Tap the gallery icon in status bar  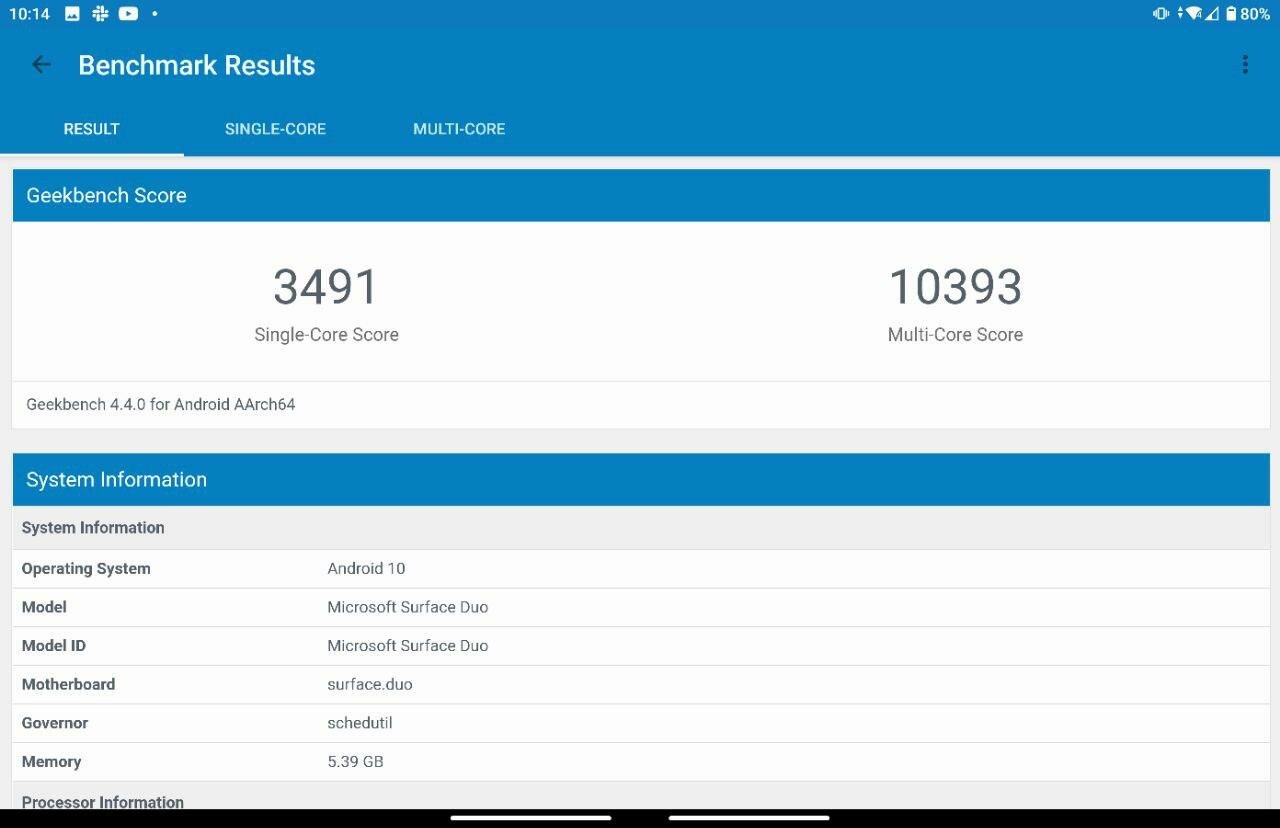click(72, 14)
